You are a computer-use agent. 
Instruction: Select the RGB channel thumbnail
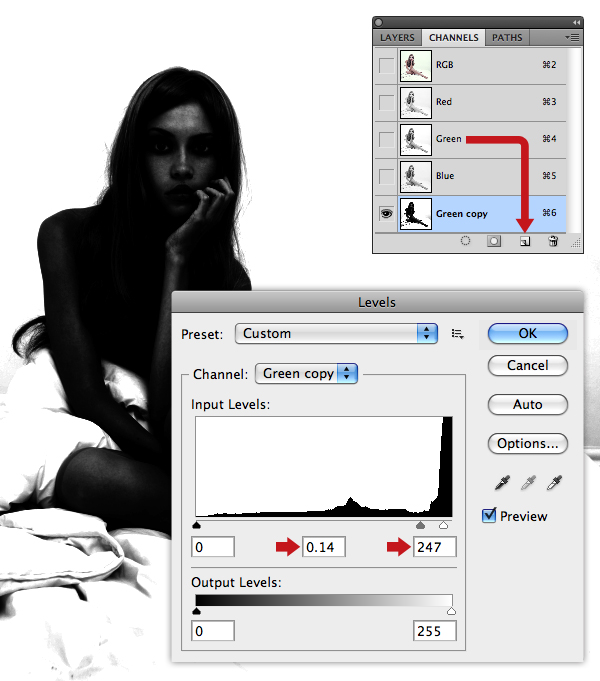(x=416, y=66)
